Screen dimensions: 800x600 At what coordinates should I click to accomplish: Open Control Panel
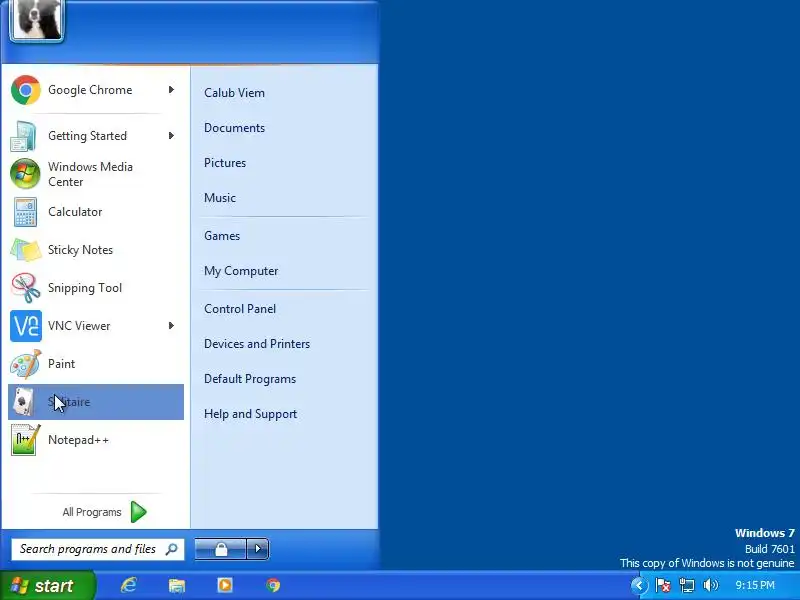240,309
